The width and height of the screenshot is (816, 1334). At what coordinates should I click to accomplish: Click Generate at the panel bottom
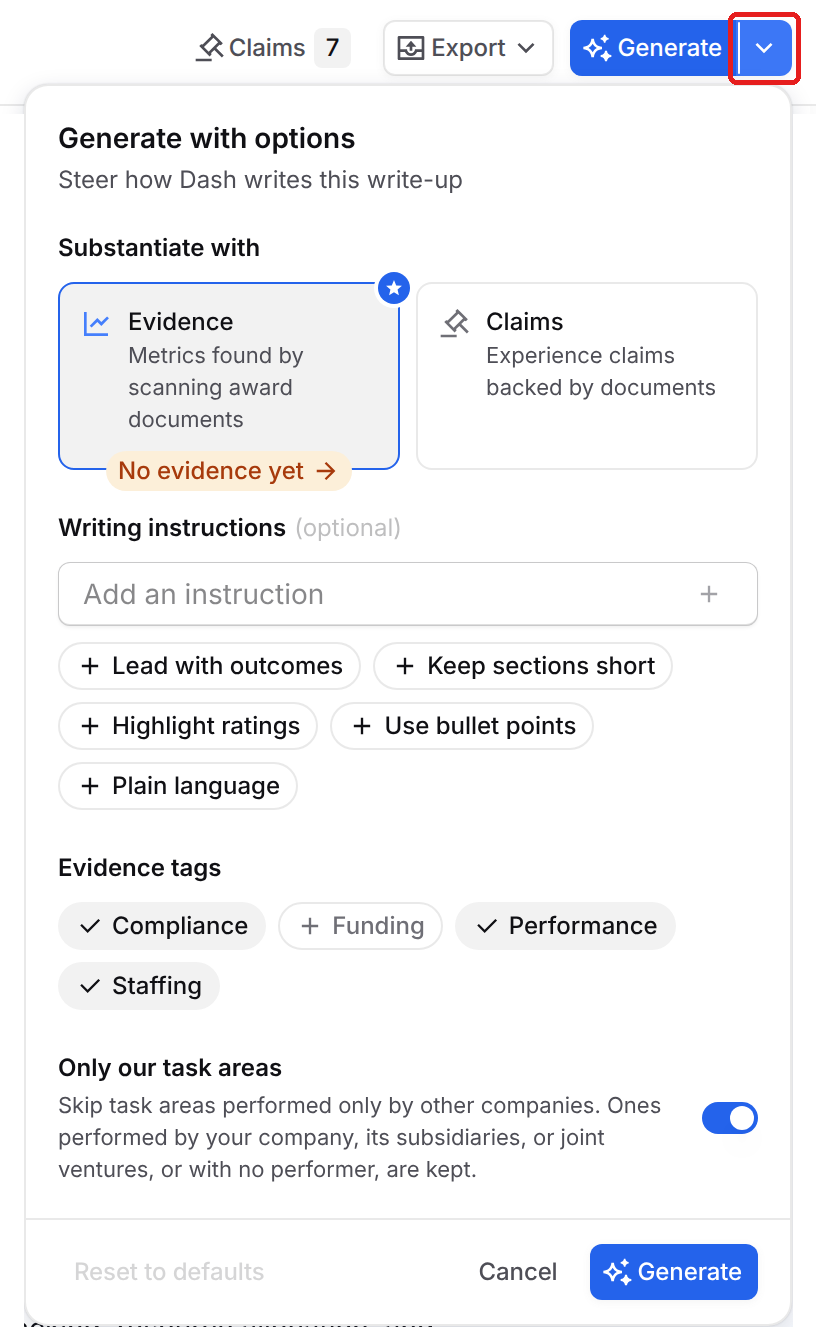[x=673, y=1272]
